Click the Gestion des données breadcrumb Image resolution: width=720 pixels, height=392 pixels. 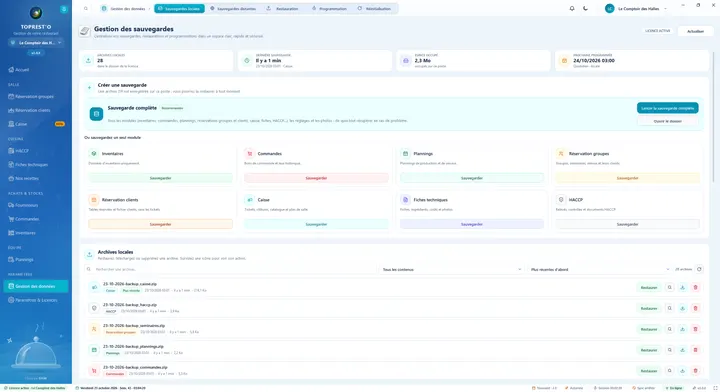point(124,8)
